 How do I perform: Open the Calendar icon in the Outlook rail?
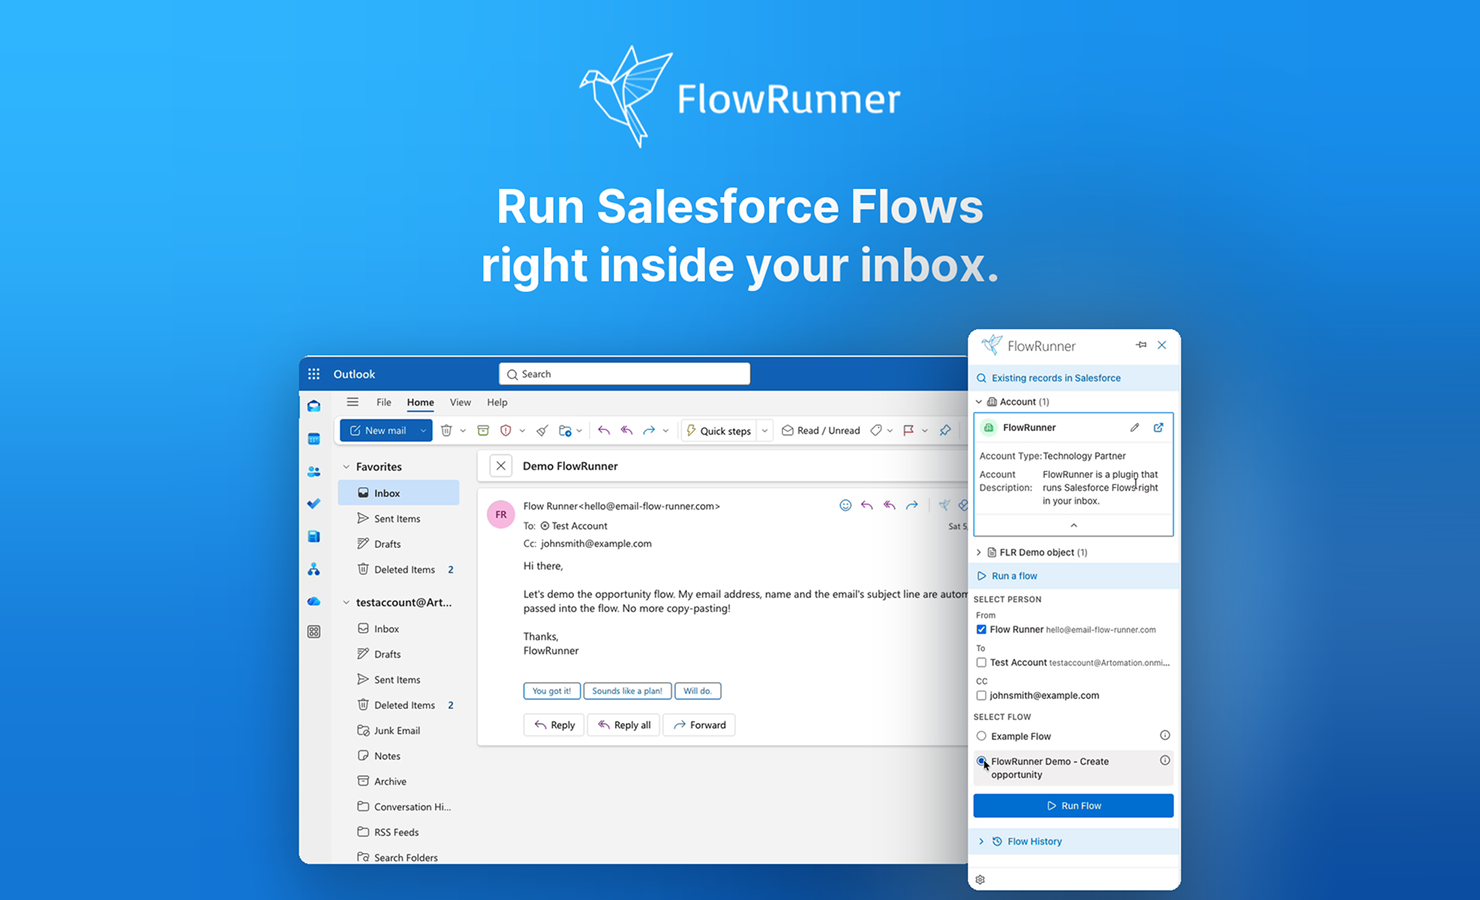point(314,439)
